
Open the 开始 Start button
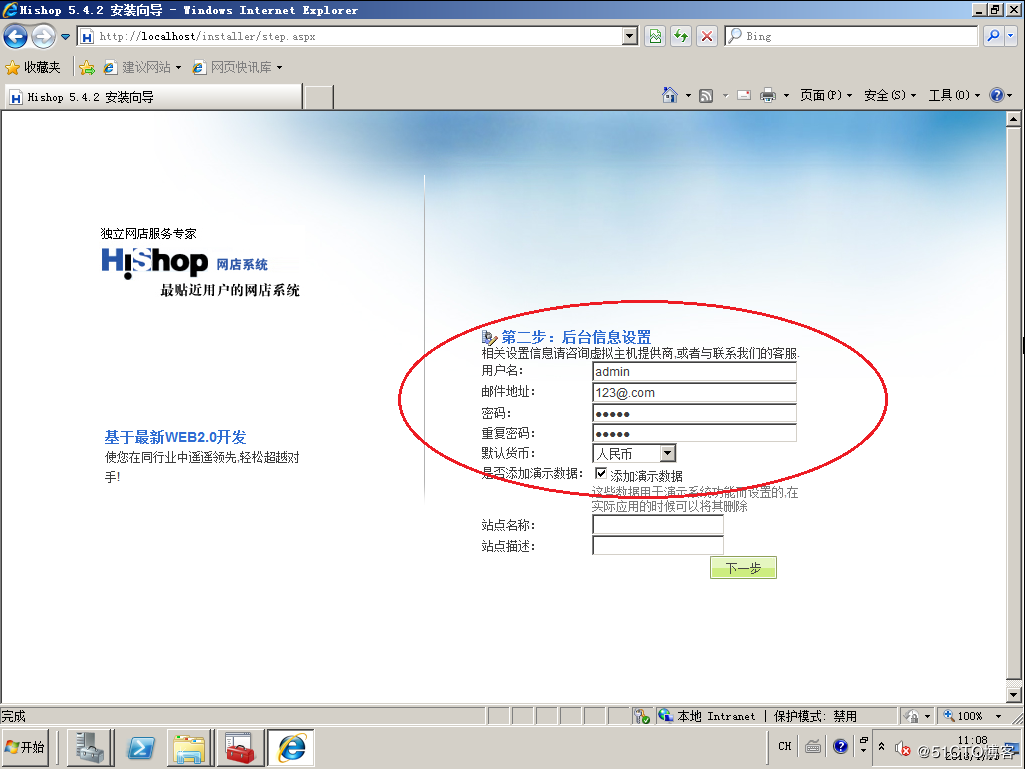[x=26, y=747]
